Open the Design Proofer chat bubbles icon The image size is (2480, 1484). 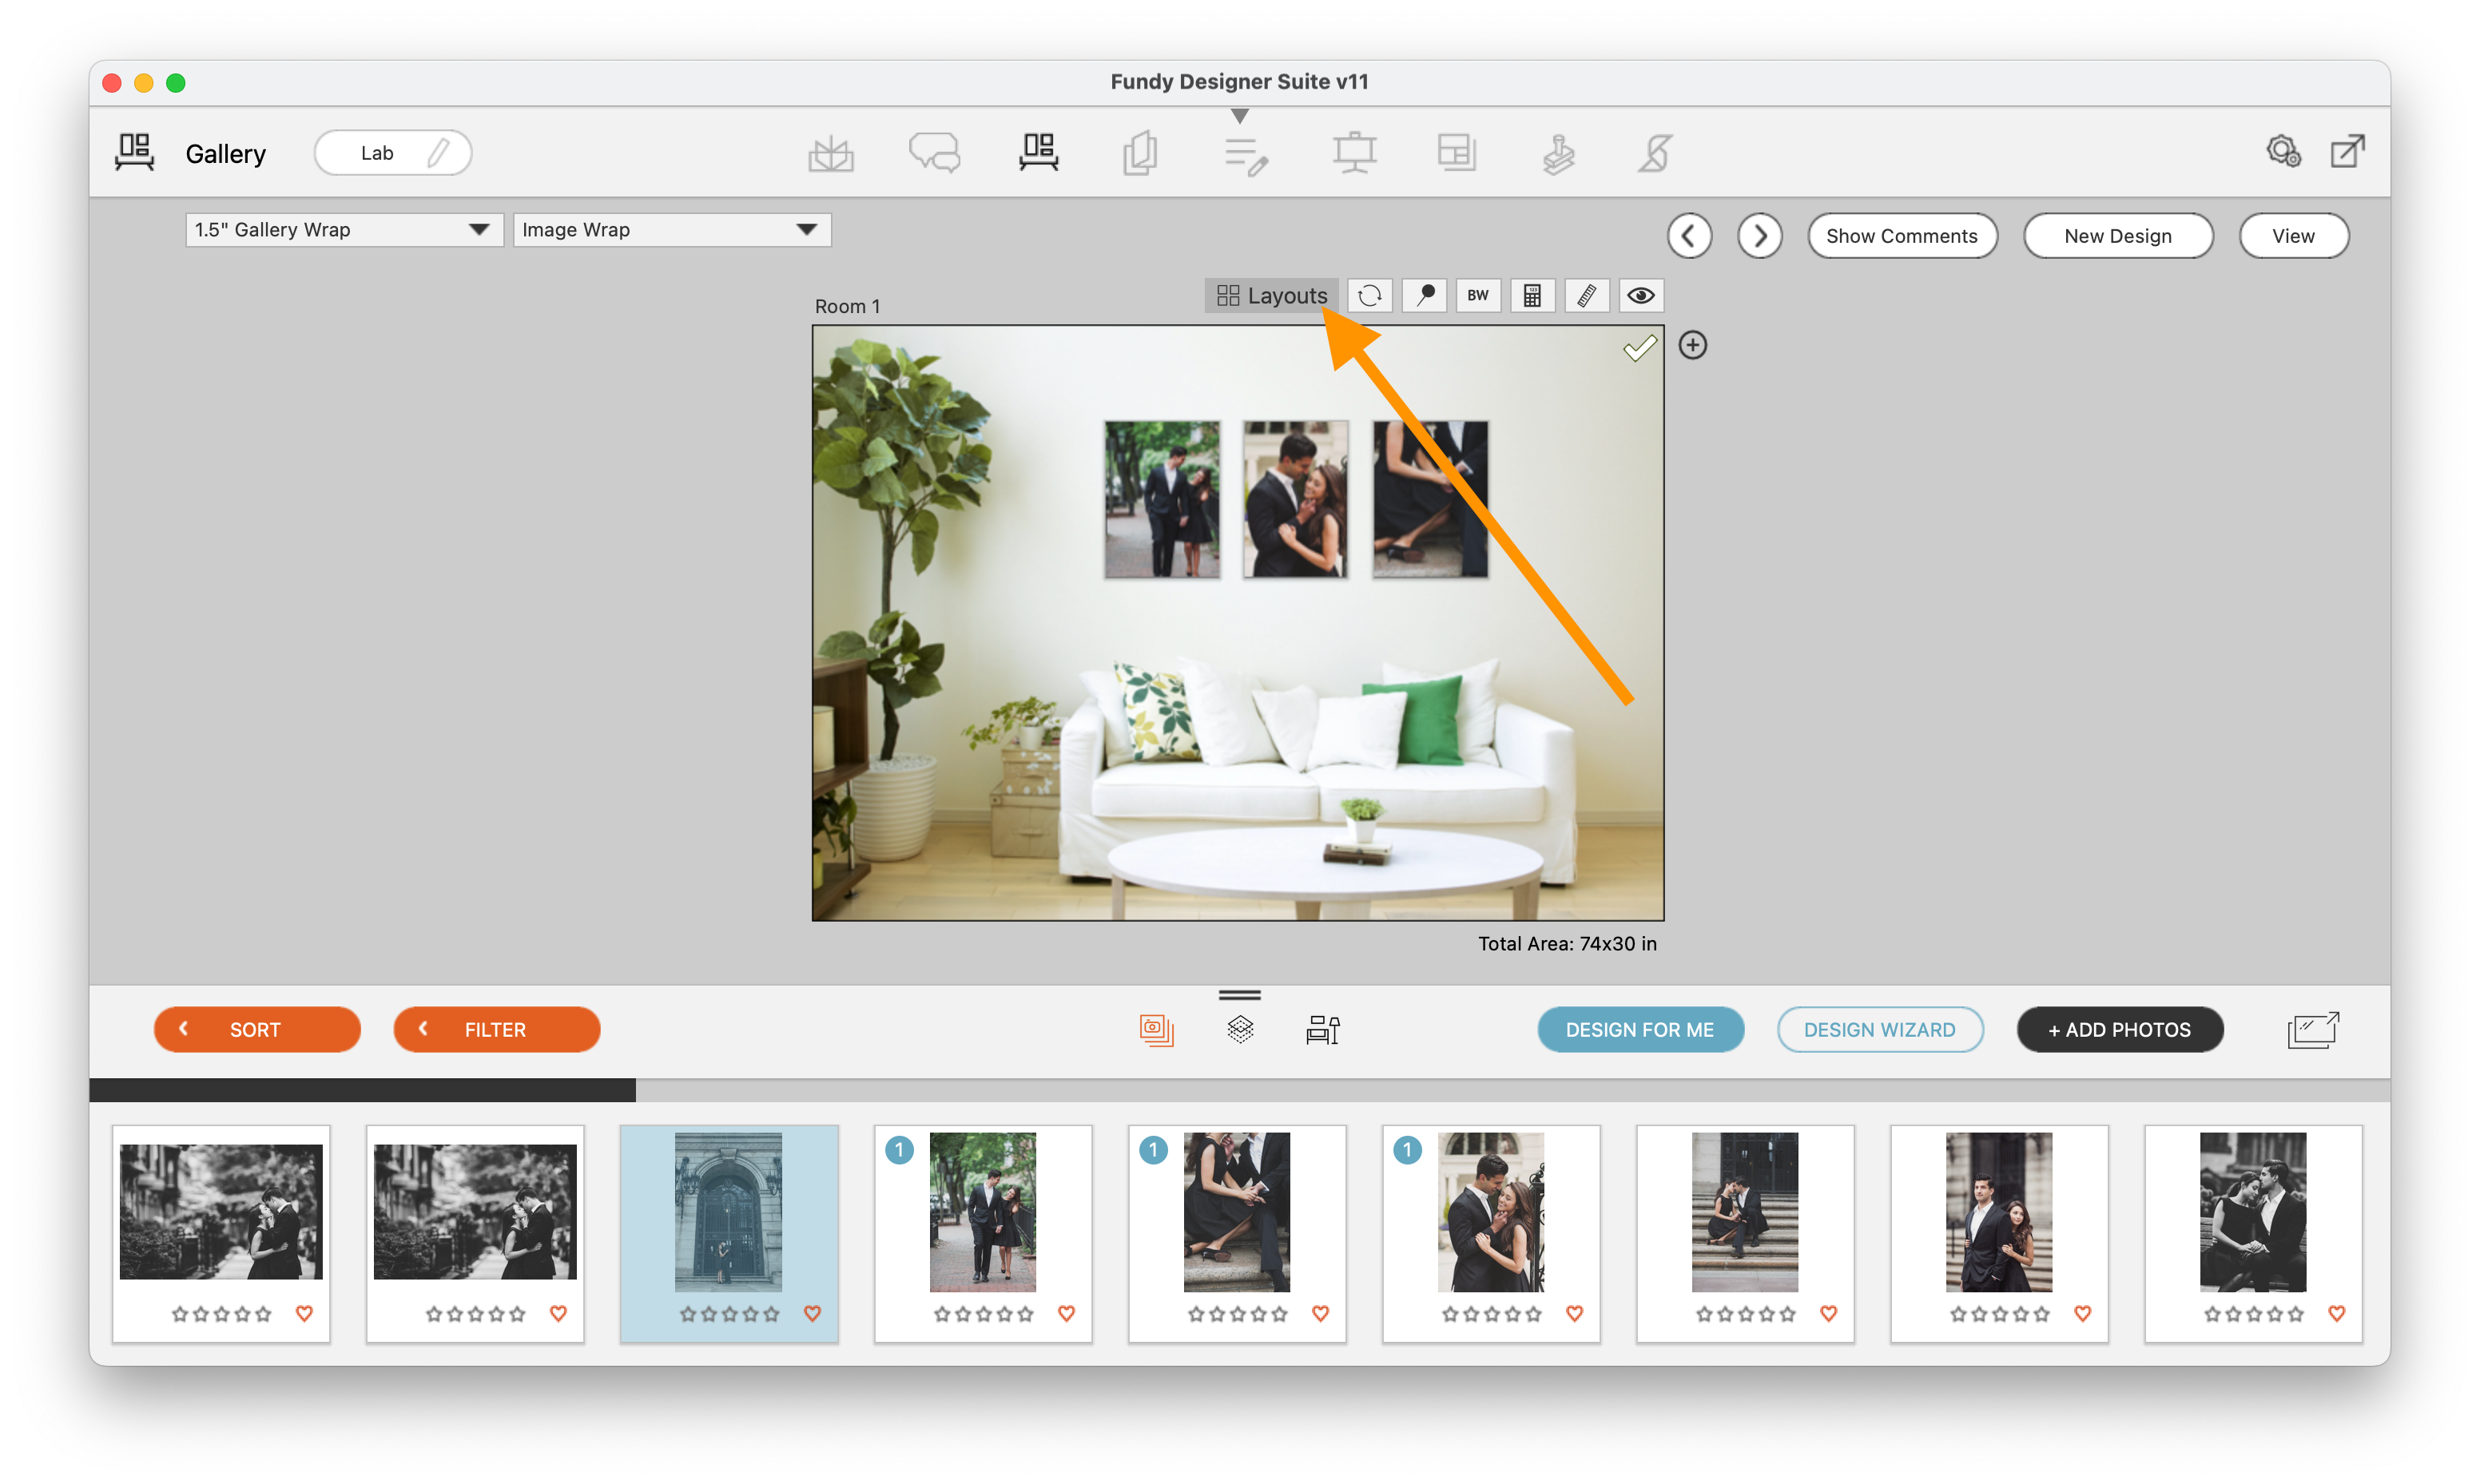pos(934,153)
